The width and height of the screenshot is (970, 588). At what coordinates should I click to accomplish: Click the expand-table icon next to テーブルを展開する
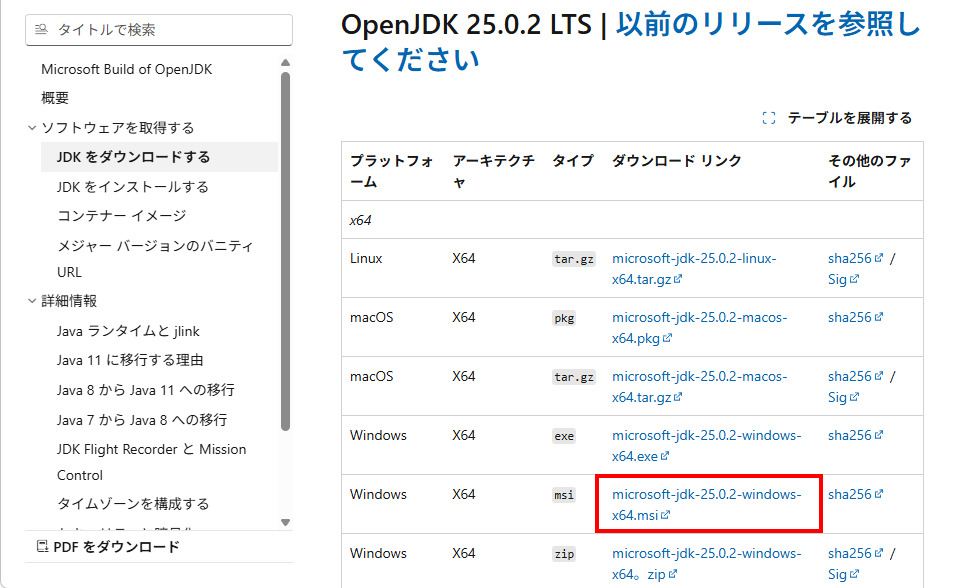pyautogui.click(x=769, y=117)
